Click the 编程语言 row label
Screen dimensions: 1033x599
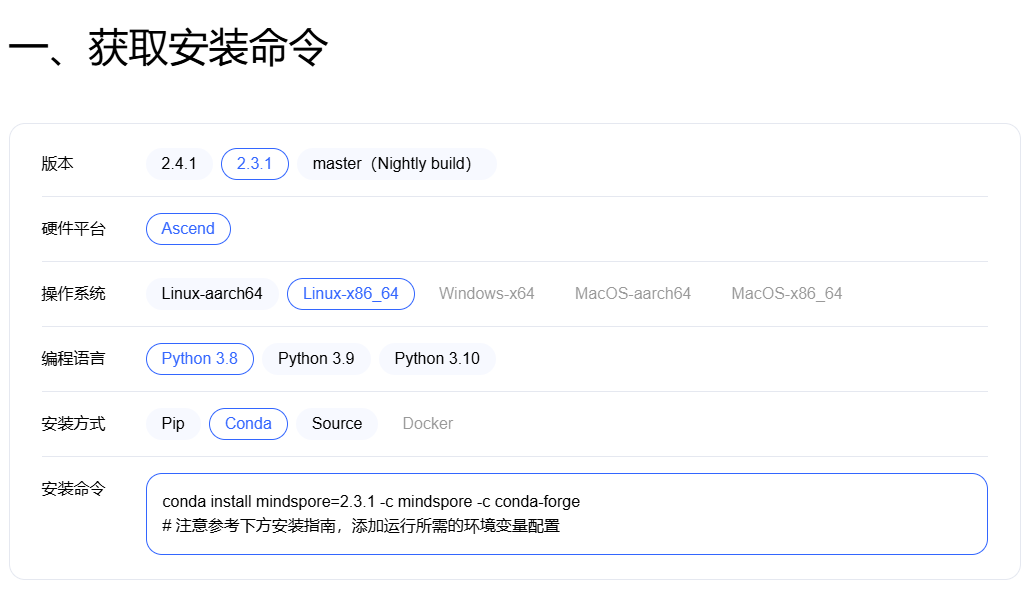(x=73, y=359)
